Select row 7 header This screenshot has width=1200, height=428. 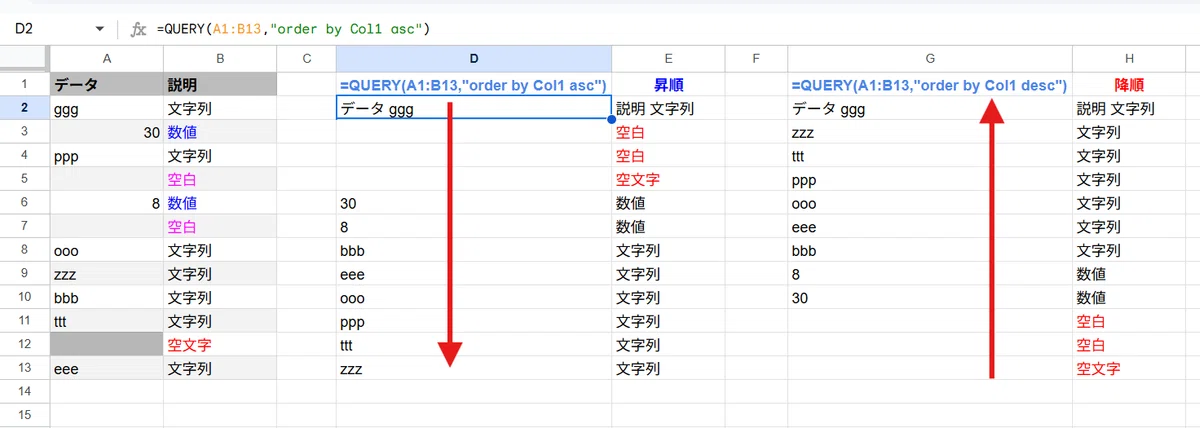pyautogui.click(x=25, y=226)
